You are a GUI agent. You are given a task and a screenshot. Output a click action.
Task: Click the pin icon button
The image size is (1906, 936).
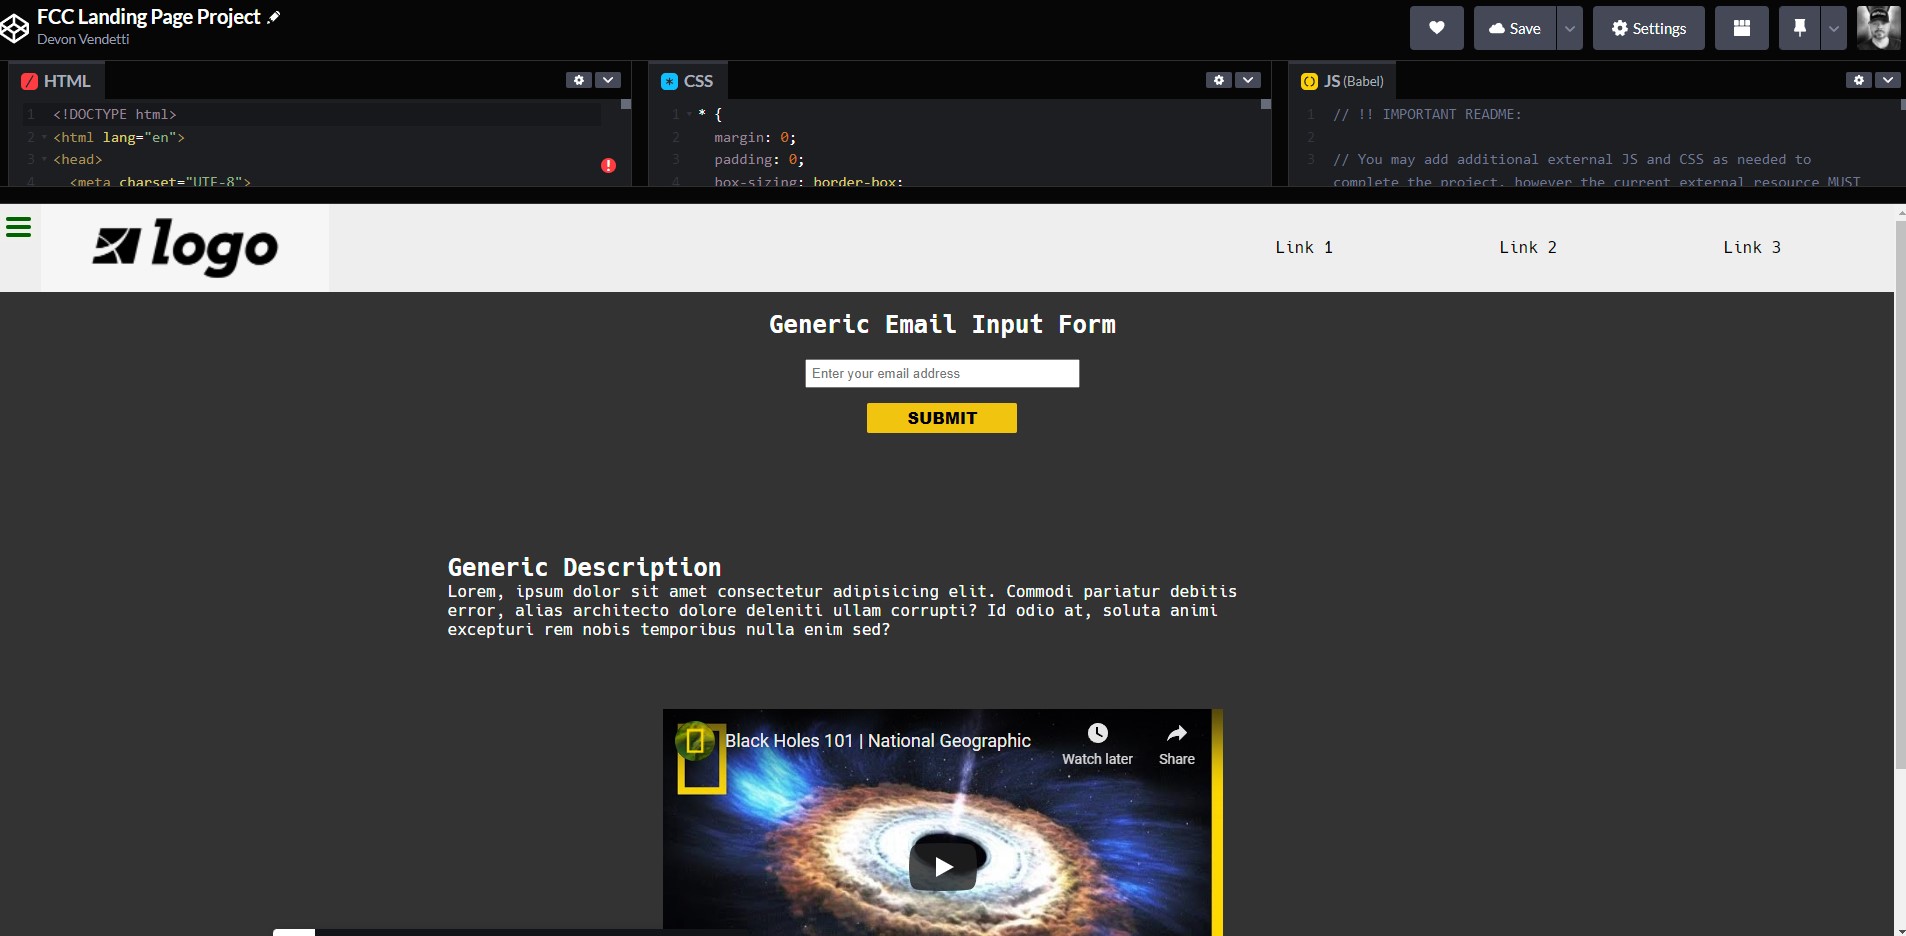tap(1799, 28)
